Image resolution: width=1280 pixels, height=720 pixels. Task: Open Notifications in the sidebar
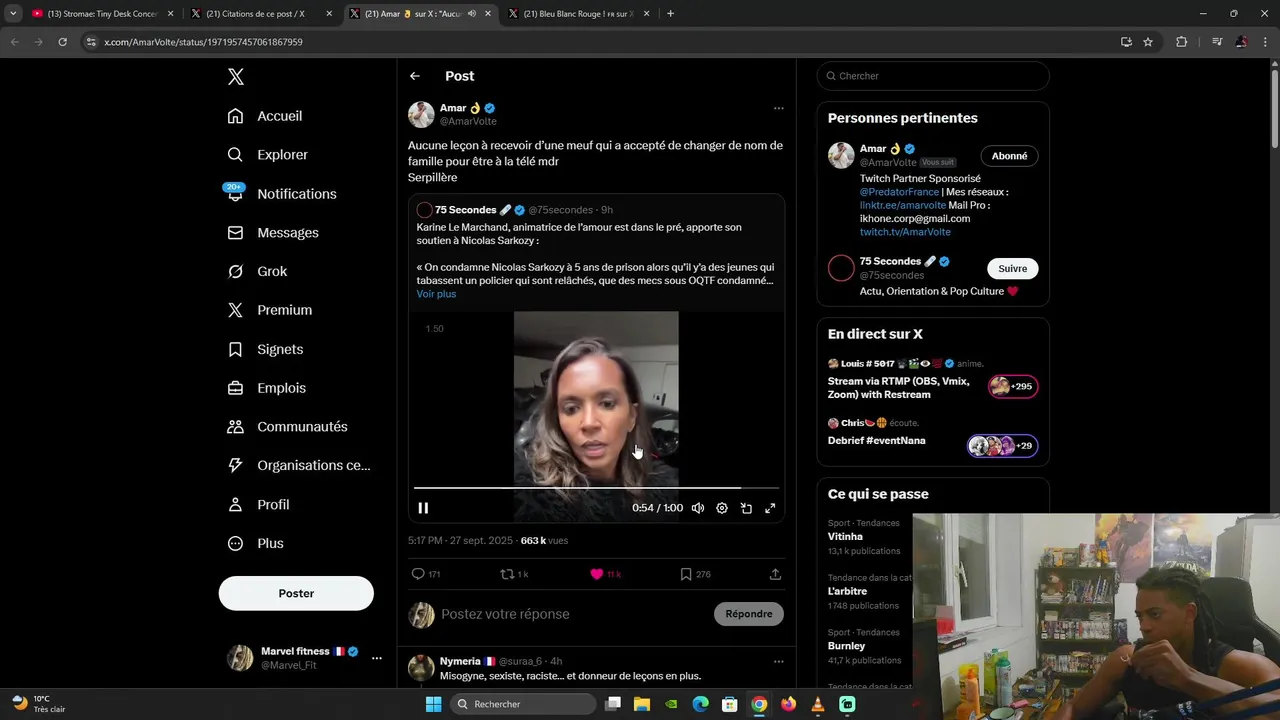coord(282,194)
